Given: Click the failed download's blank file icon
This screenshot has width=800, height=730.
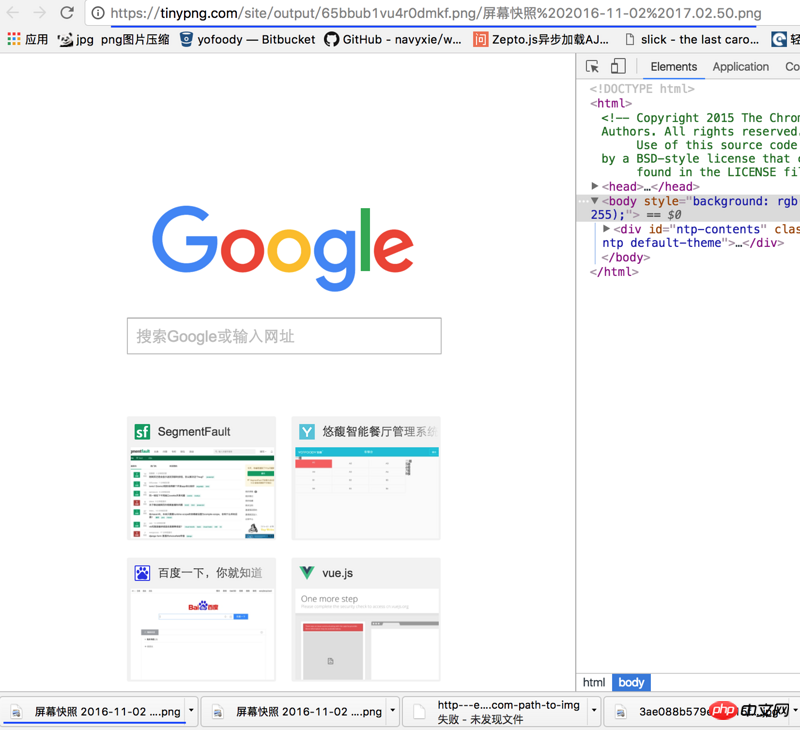Looking at the screenshot, I should tap(419, 712).
